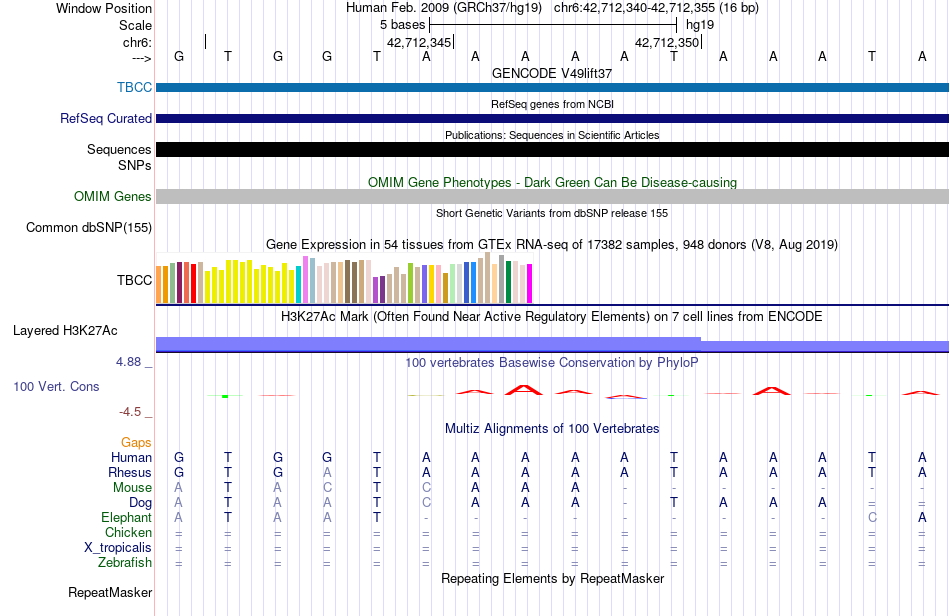Open the RefSeq genes from NCBI title
Image resolution: width=950 pixels, height=616 pixels.
coord(552,104)
